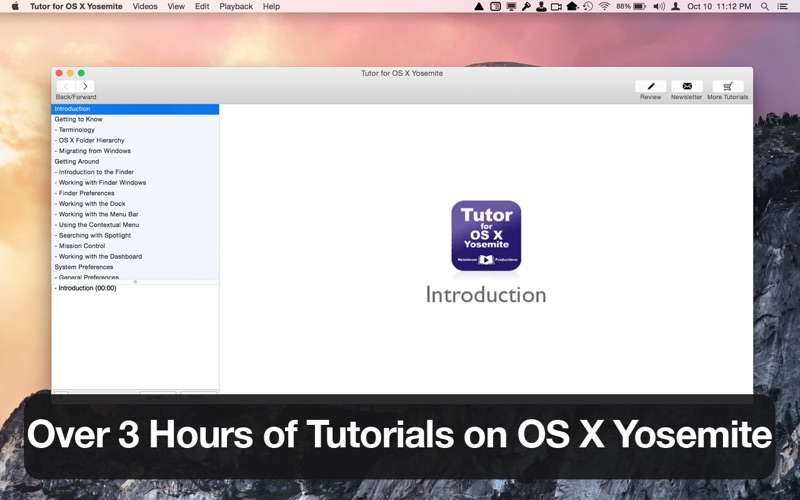The height and width of the screenshot is (500, 800).
Task: Click the volume icon in menu bar
Action: pos(659,6)
